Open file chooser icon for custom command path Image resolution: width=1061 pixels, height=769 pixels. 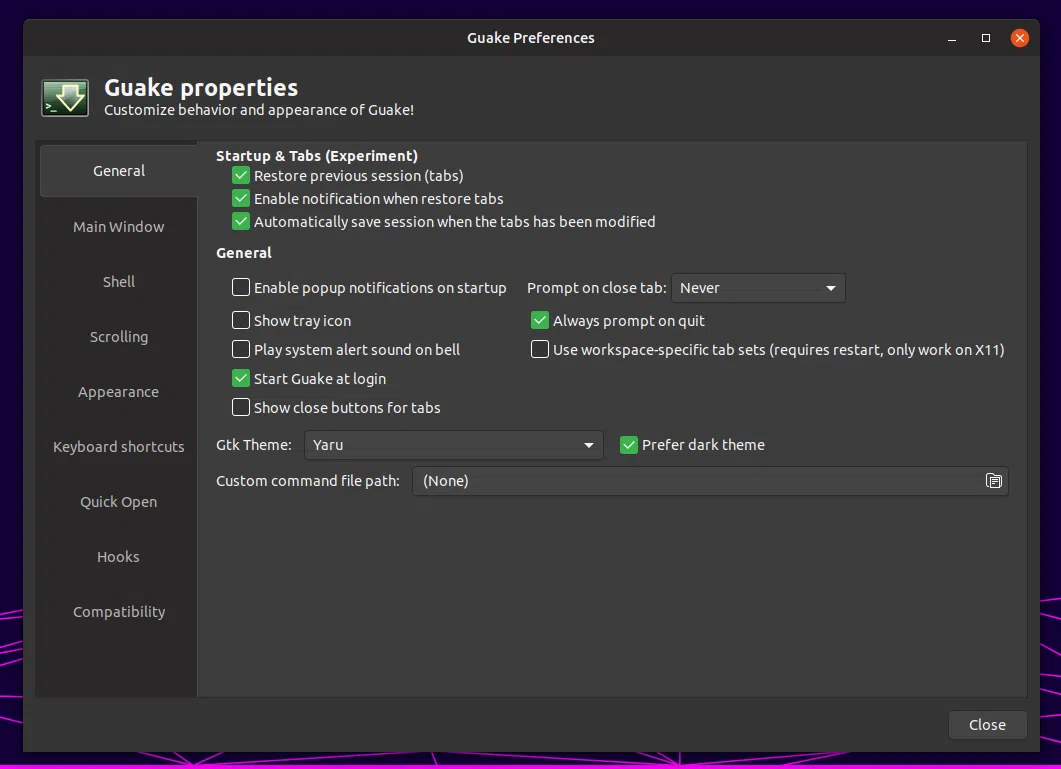pos(993,481)
